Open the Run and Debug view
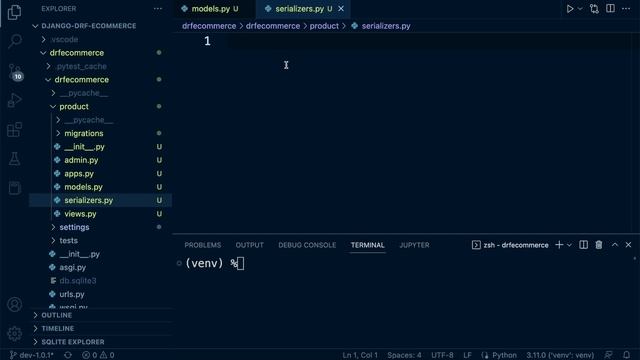Screen dimensions: 640x360 click(14, 100)
